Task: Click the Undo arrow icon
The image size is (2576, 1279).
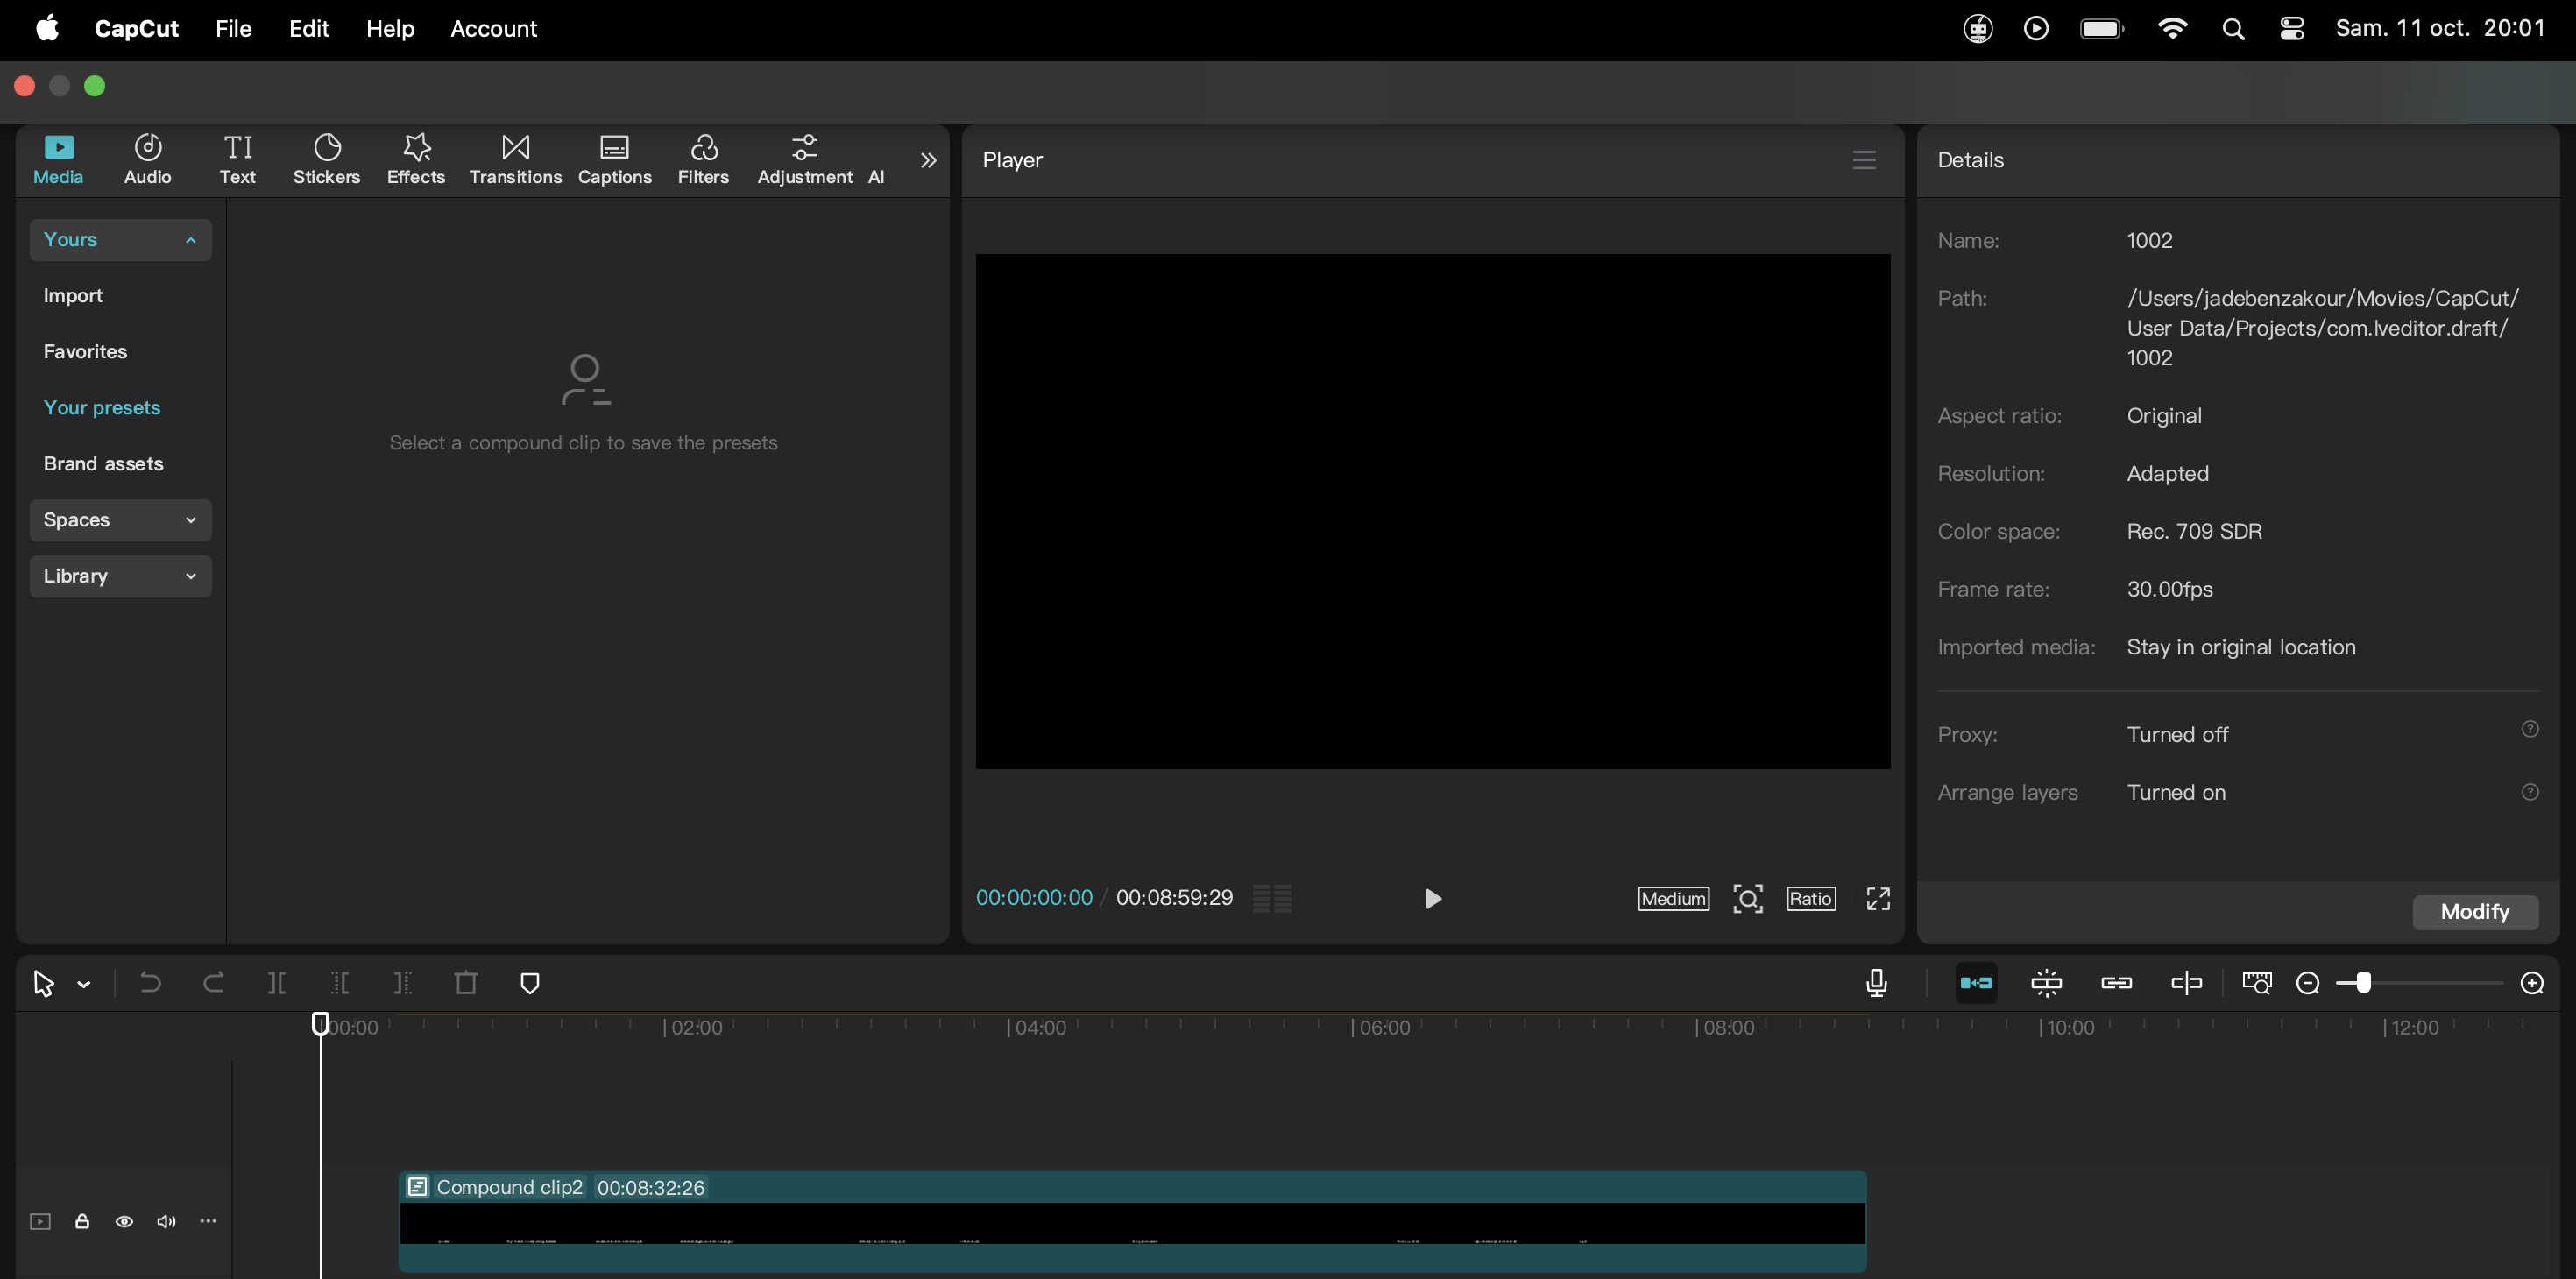Action: [150, 983]
